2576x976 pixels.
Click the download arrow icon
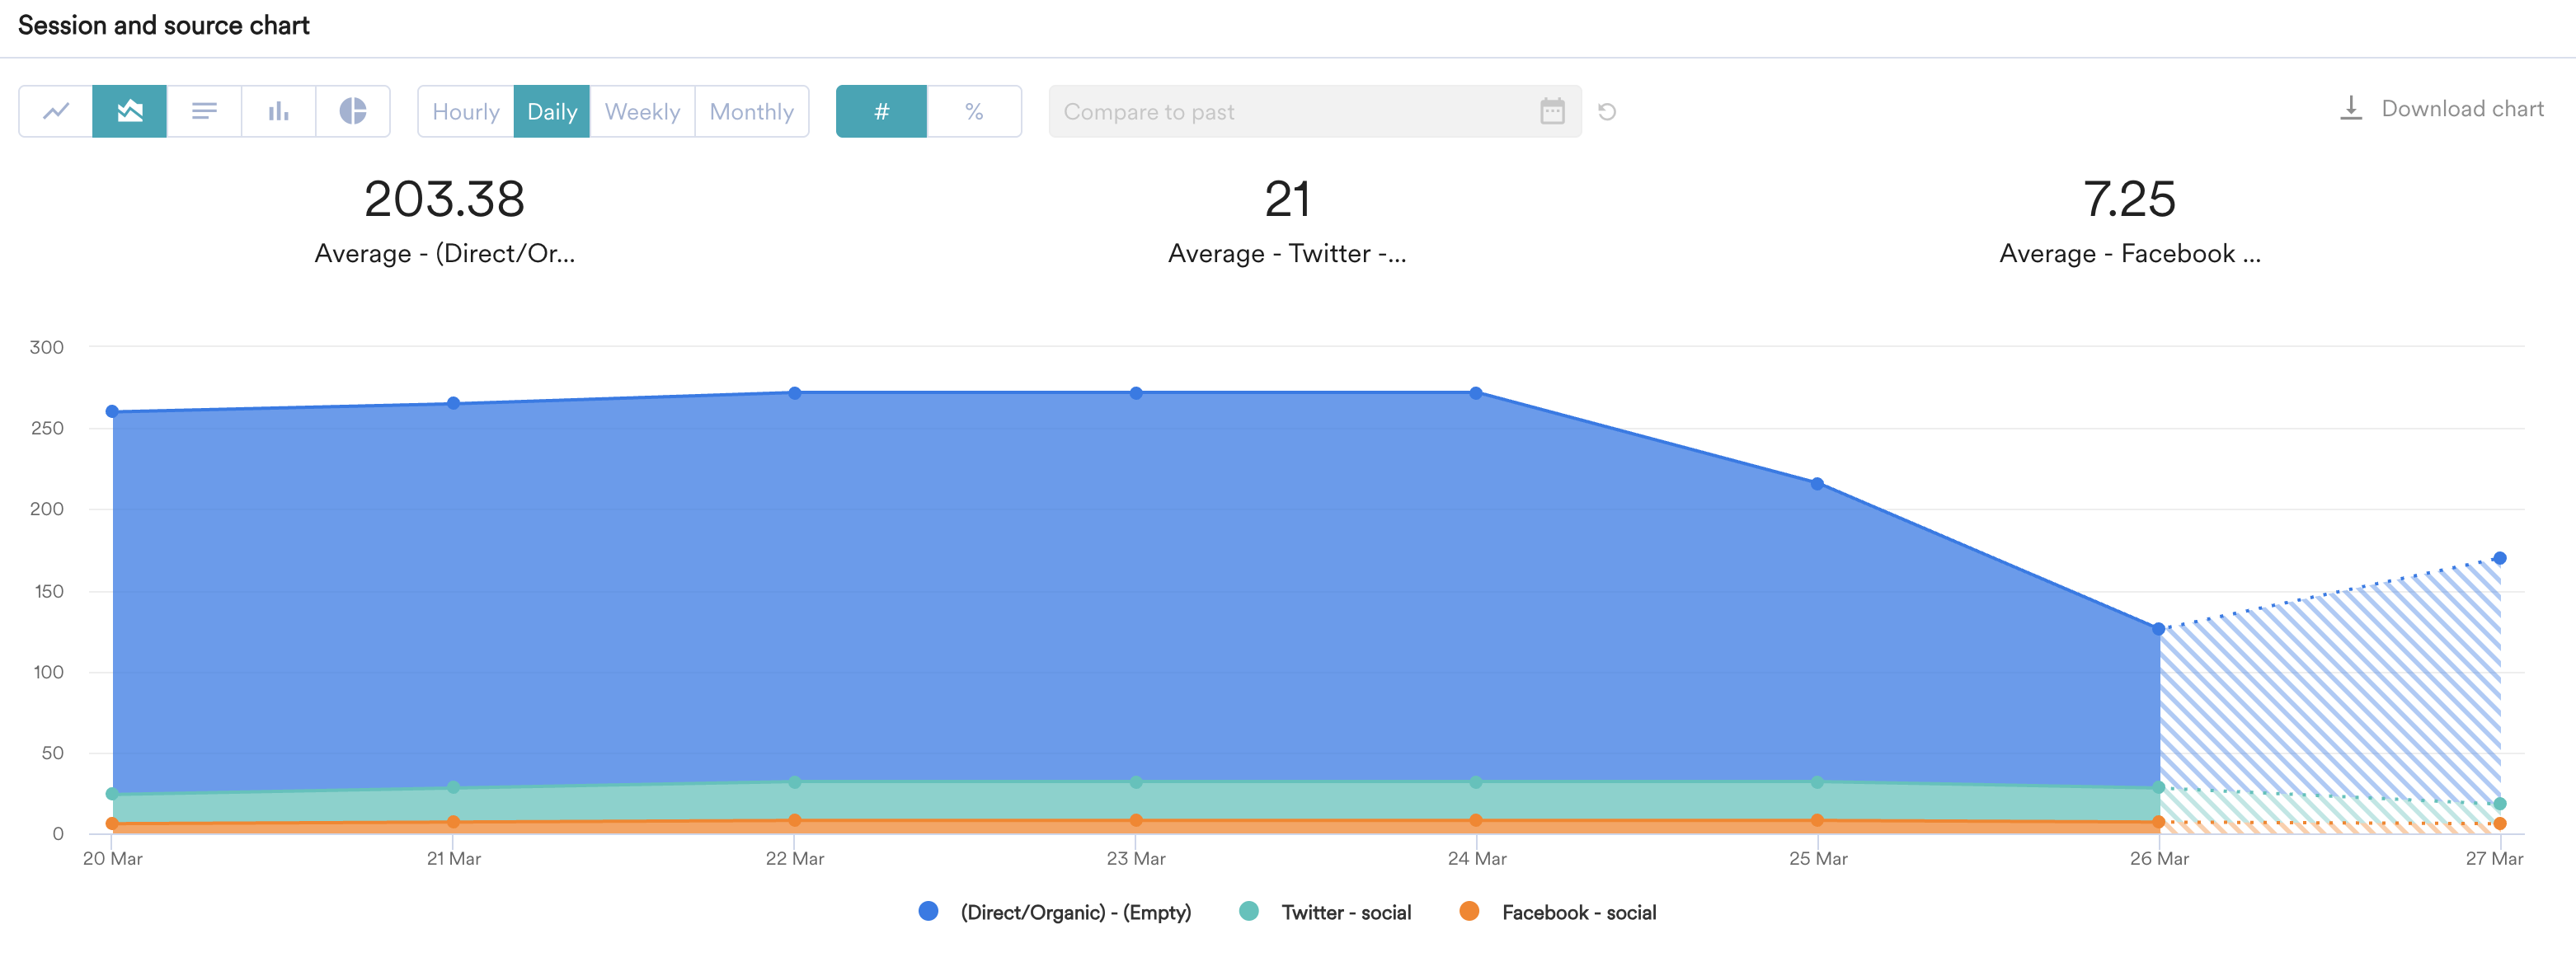(x=2350, y=108)
